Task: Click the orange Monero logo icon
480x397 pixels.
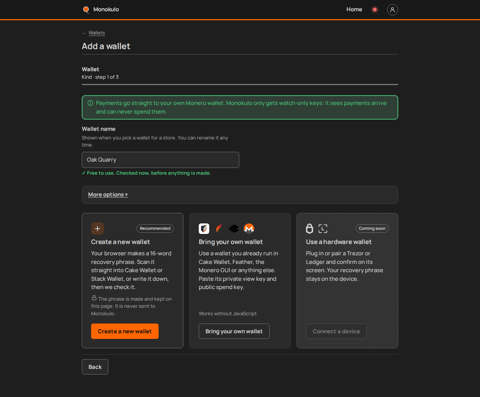Action: 249,228
